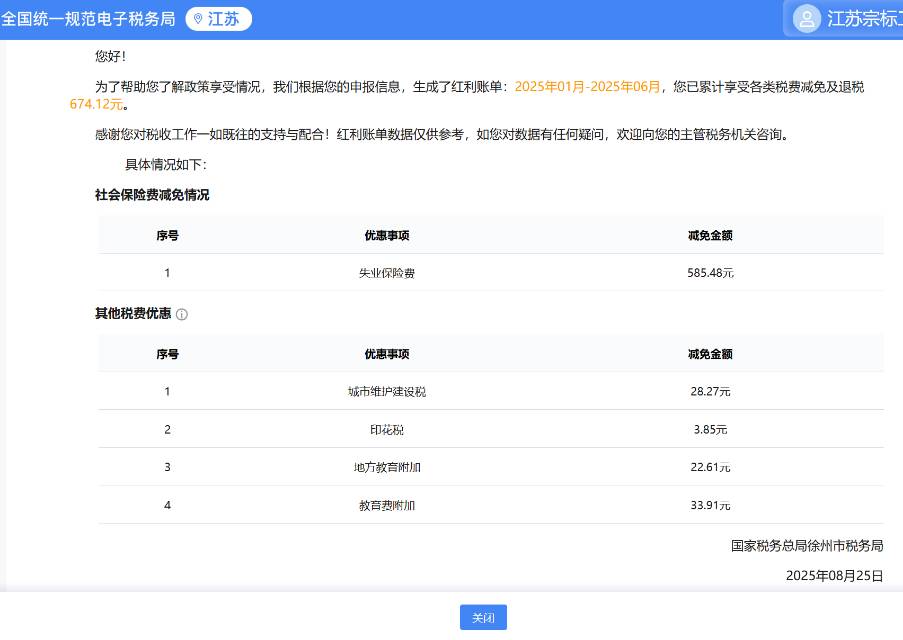
Task: Click the highlighted 2025年01月-2025年06月 period
Action: [x=588, y=87]
